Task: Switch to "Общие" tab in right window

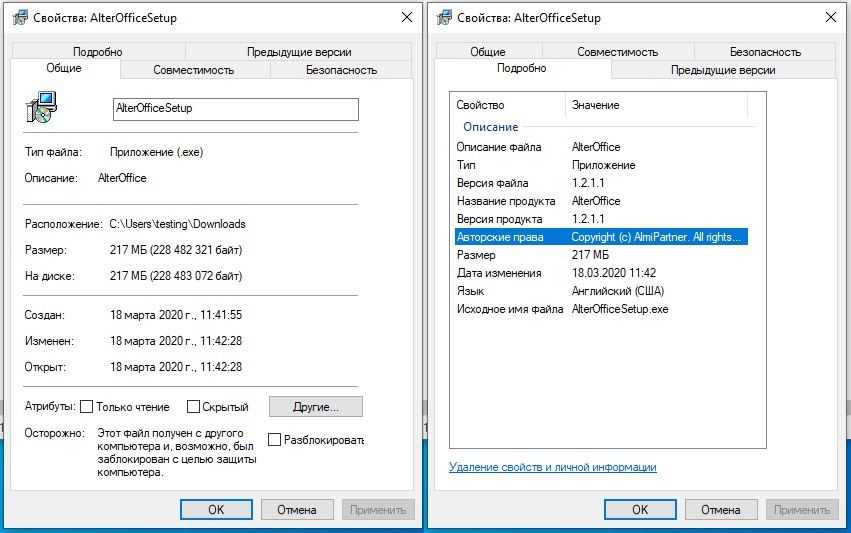Action: click(487, 52)
